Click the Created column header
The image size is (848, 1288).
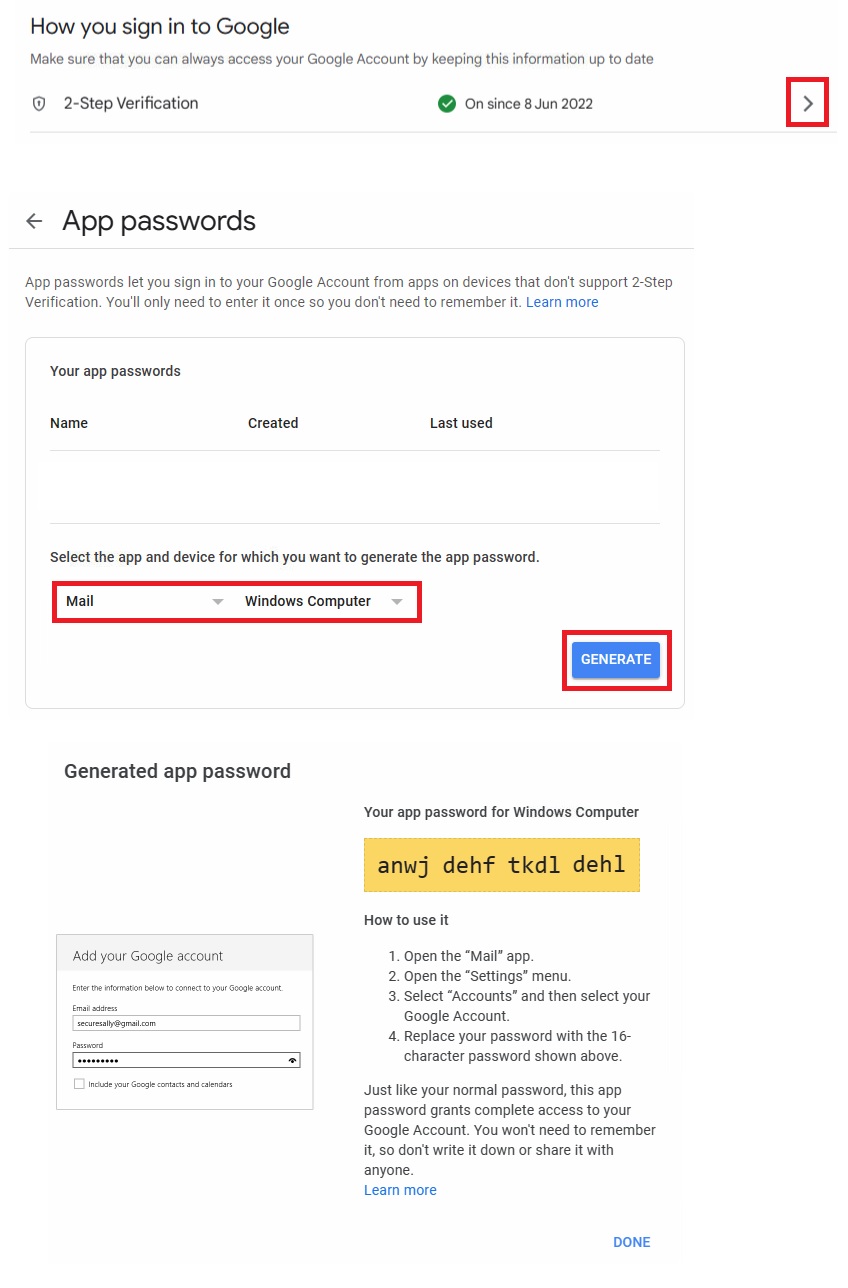(272, 423)
